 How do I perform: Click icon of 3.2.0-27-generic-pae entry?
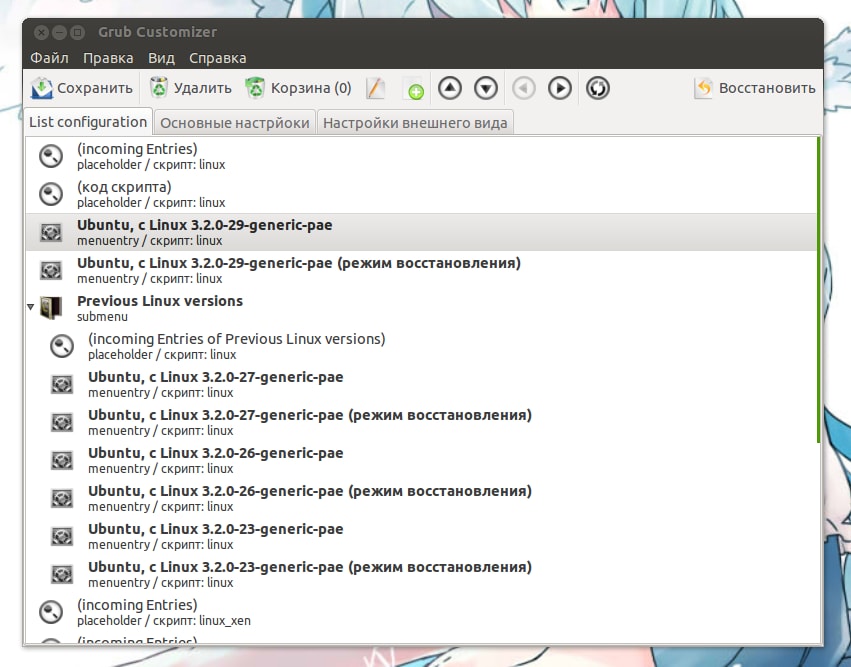(x=62, y=384)
